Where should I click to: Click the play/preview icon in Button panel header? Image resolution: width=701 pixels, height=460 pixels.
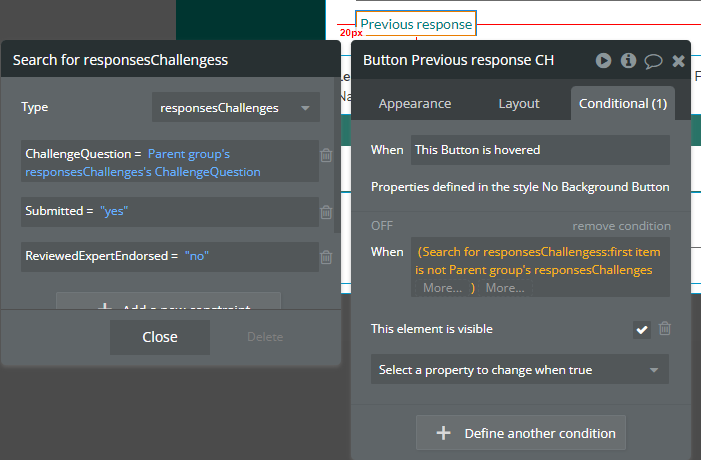(x=603, y=60)
